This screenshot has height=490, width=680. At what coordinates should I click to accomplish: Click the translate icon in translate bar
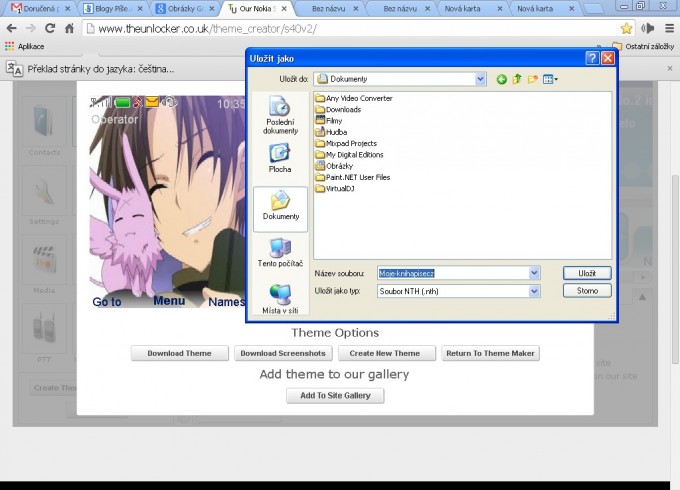pyautogui.click(x=14, y=69)
